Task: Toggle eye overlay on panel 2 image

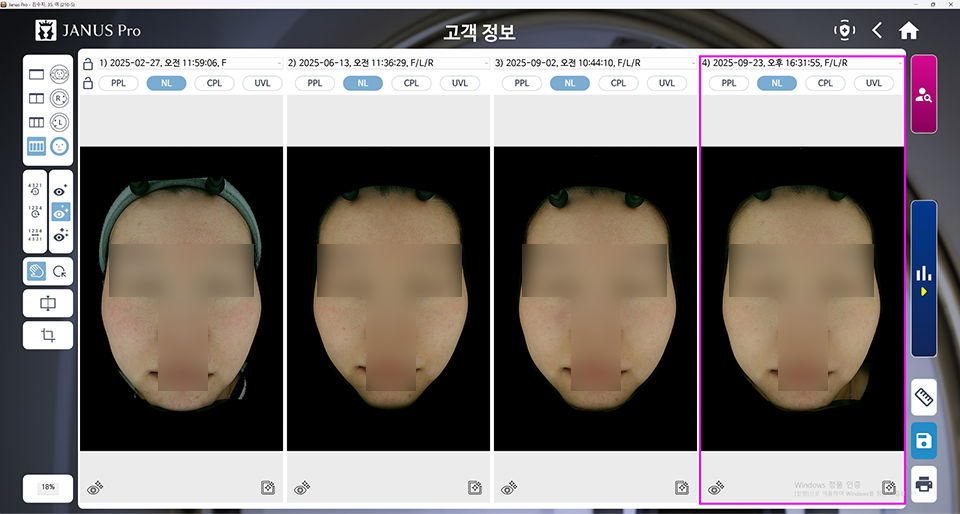Action: [x=302, y=488]
